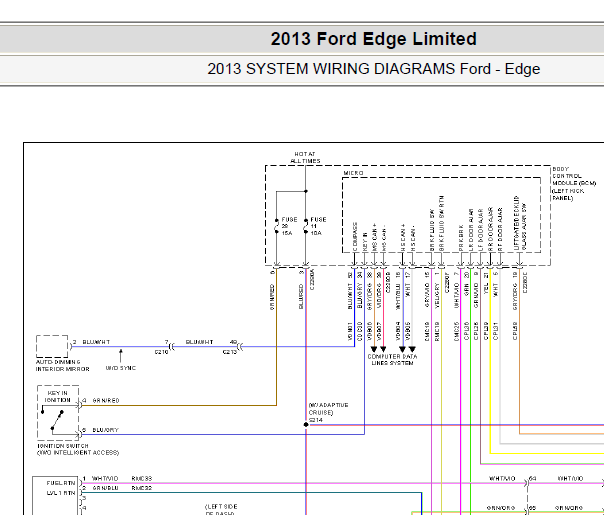Click the vertical 'COMPASS' pin label
Image resolution: width=604 pixels, height=515 pixels.
tap(355, 237)
